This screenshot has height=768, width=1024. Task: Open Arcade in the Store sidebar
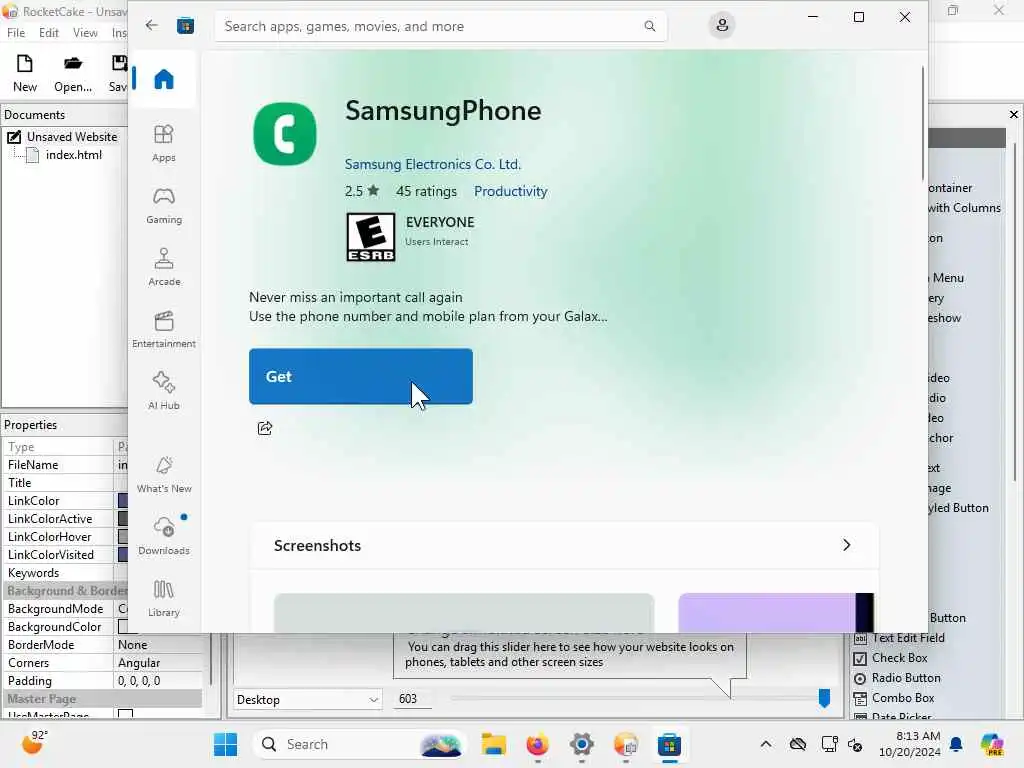pyautogui.click(x=163, y=268)
